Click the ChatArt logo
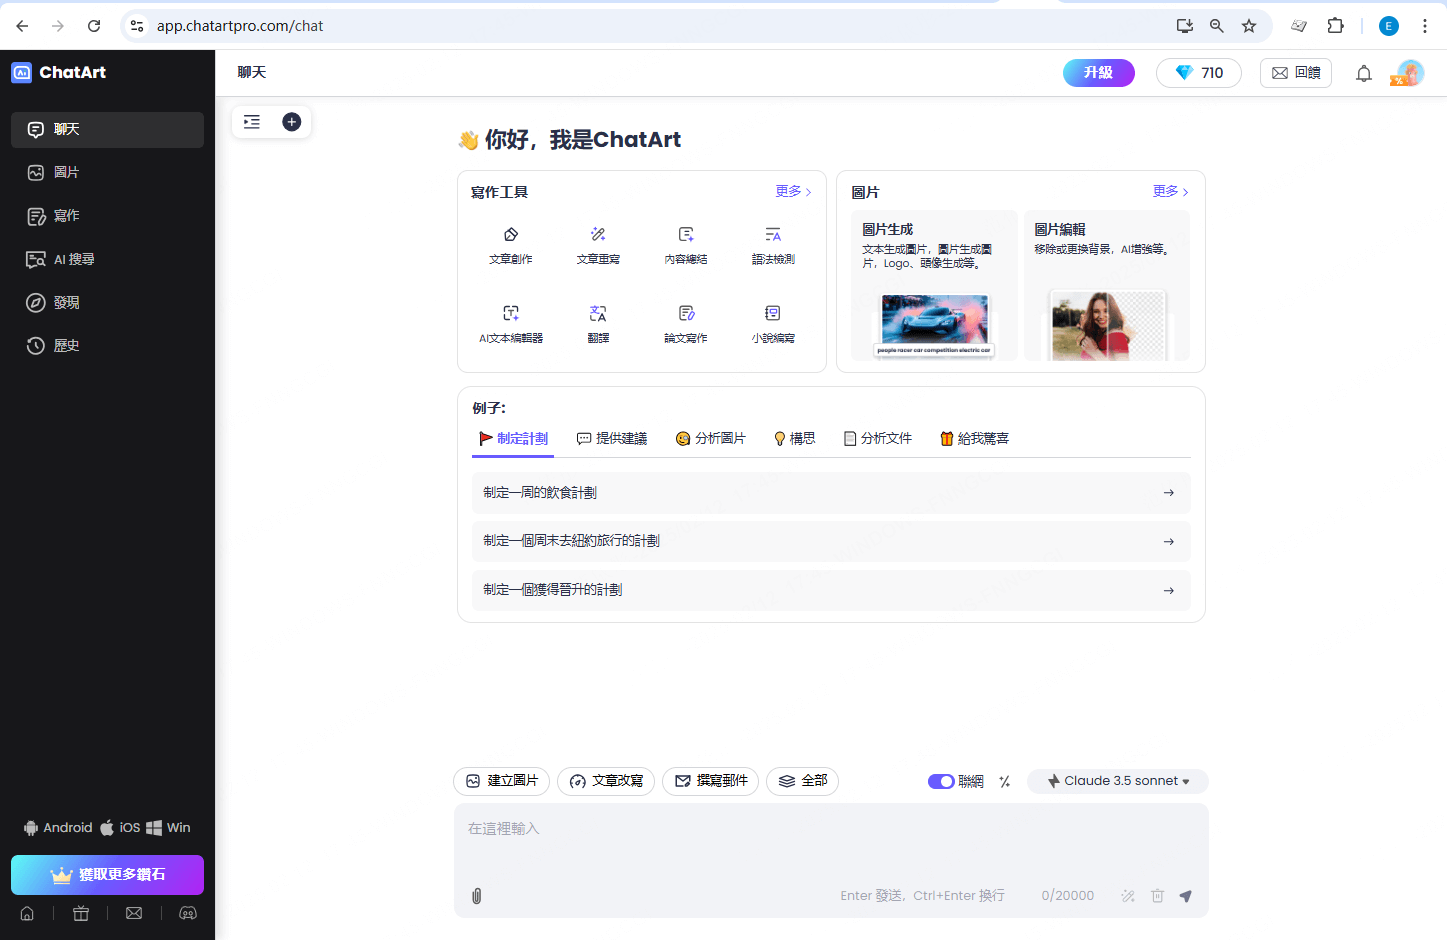This screenshot has width=1447, height=940. click(59, 72)
